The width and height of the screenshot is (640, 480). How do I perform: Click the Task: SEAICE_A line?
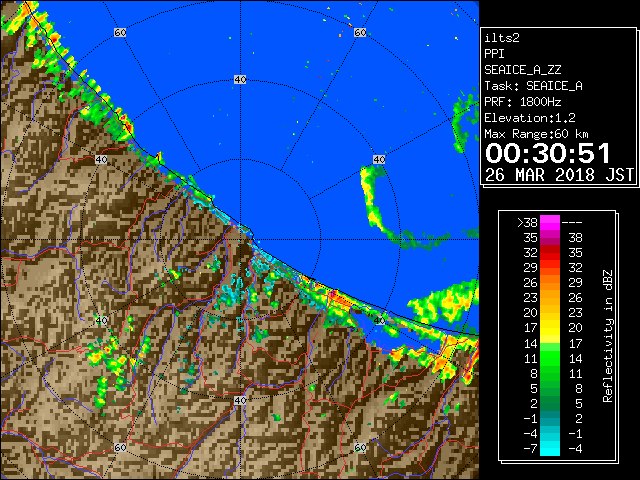533,86
